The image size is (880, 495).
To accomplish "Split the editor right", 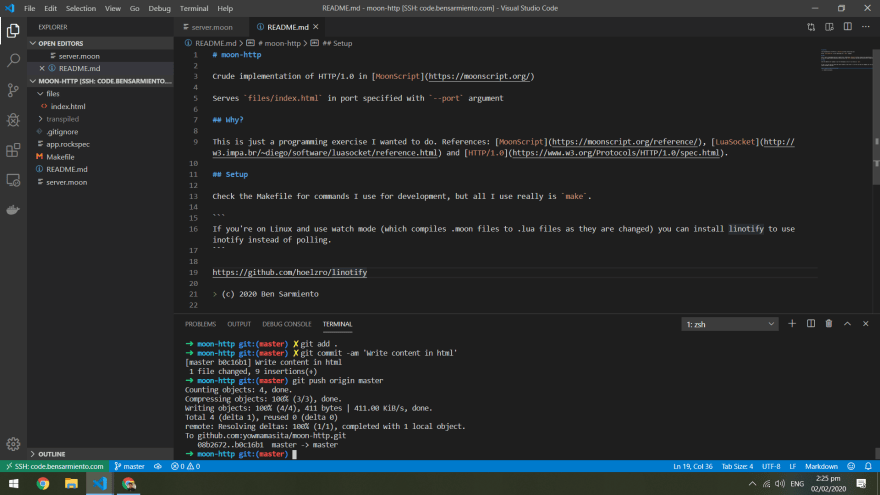I will coord(847,27).
